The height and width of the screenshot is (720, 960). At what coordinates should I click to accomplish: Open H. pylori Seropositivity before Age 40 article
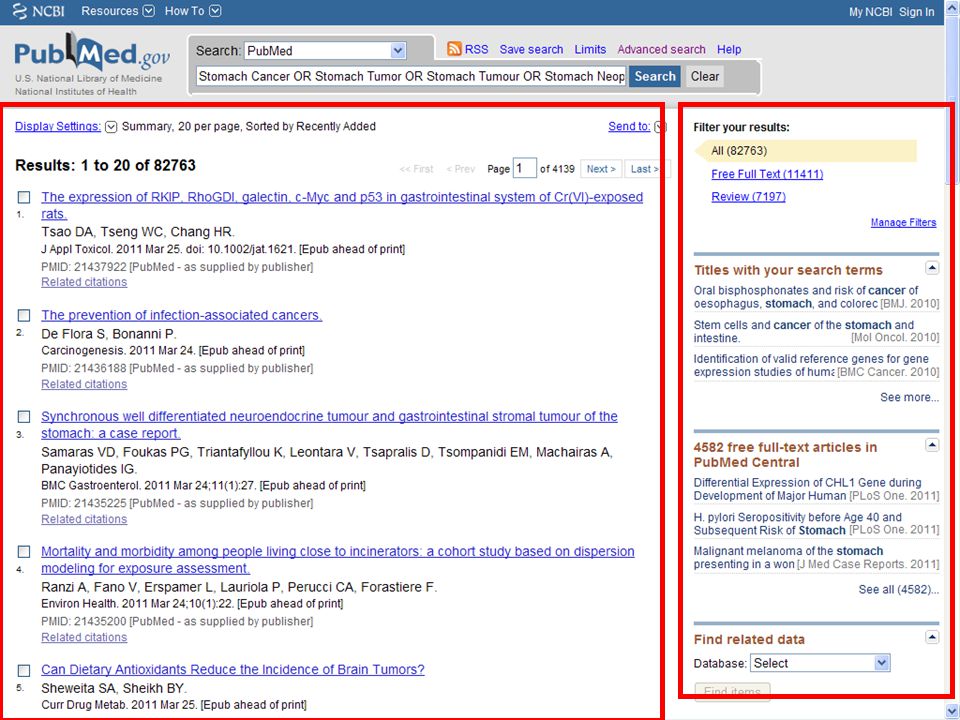(797, 523)
